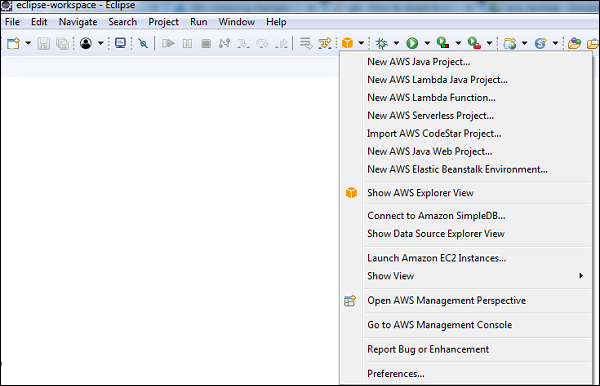This screenshot has width=600, height=386.
Task: Expand the External Tools dropdown arrow
Action: [x=489, y=43]
